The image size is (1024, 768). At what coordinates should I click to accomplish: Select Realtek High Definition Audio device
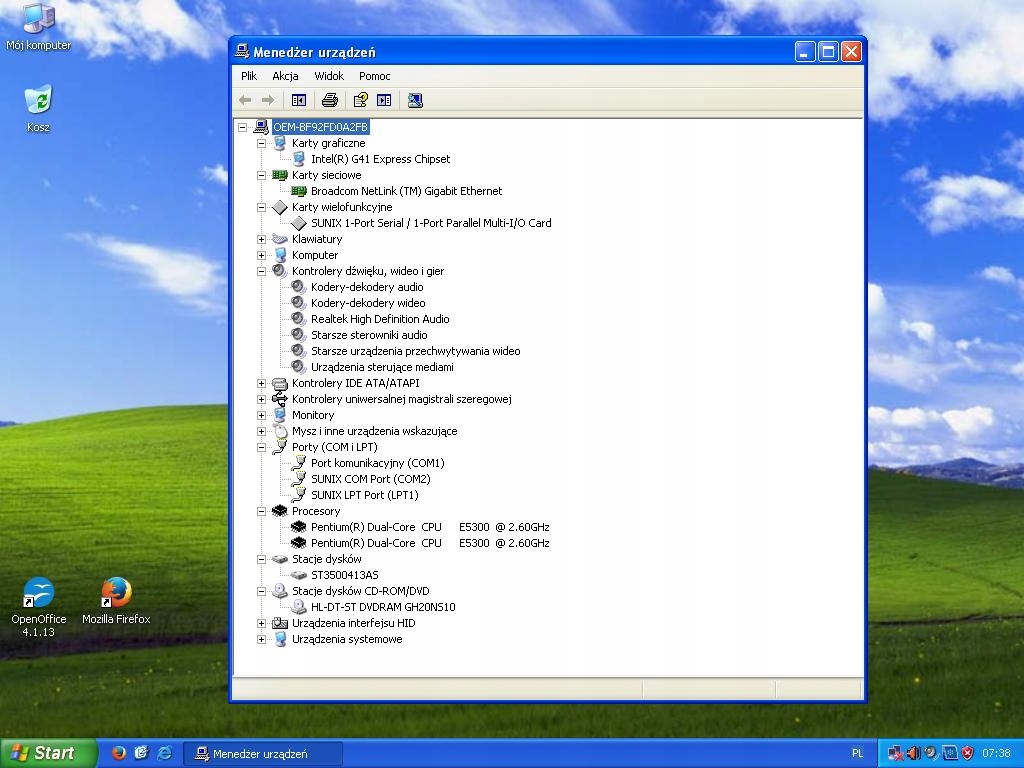coord(379,319)
